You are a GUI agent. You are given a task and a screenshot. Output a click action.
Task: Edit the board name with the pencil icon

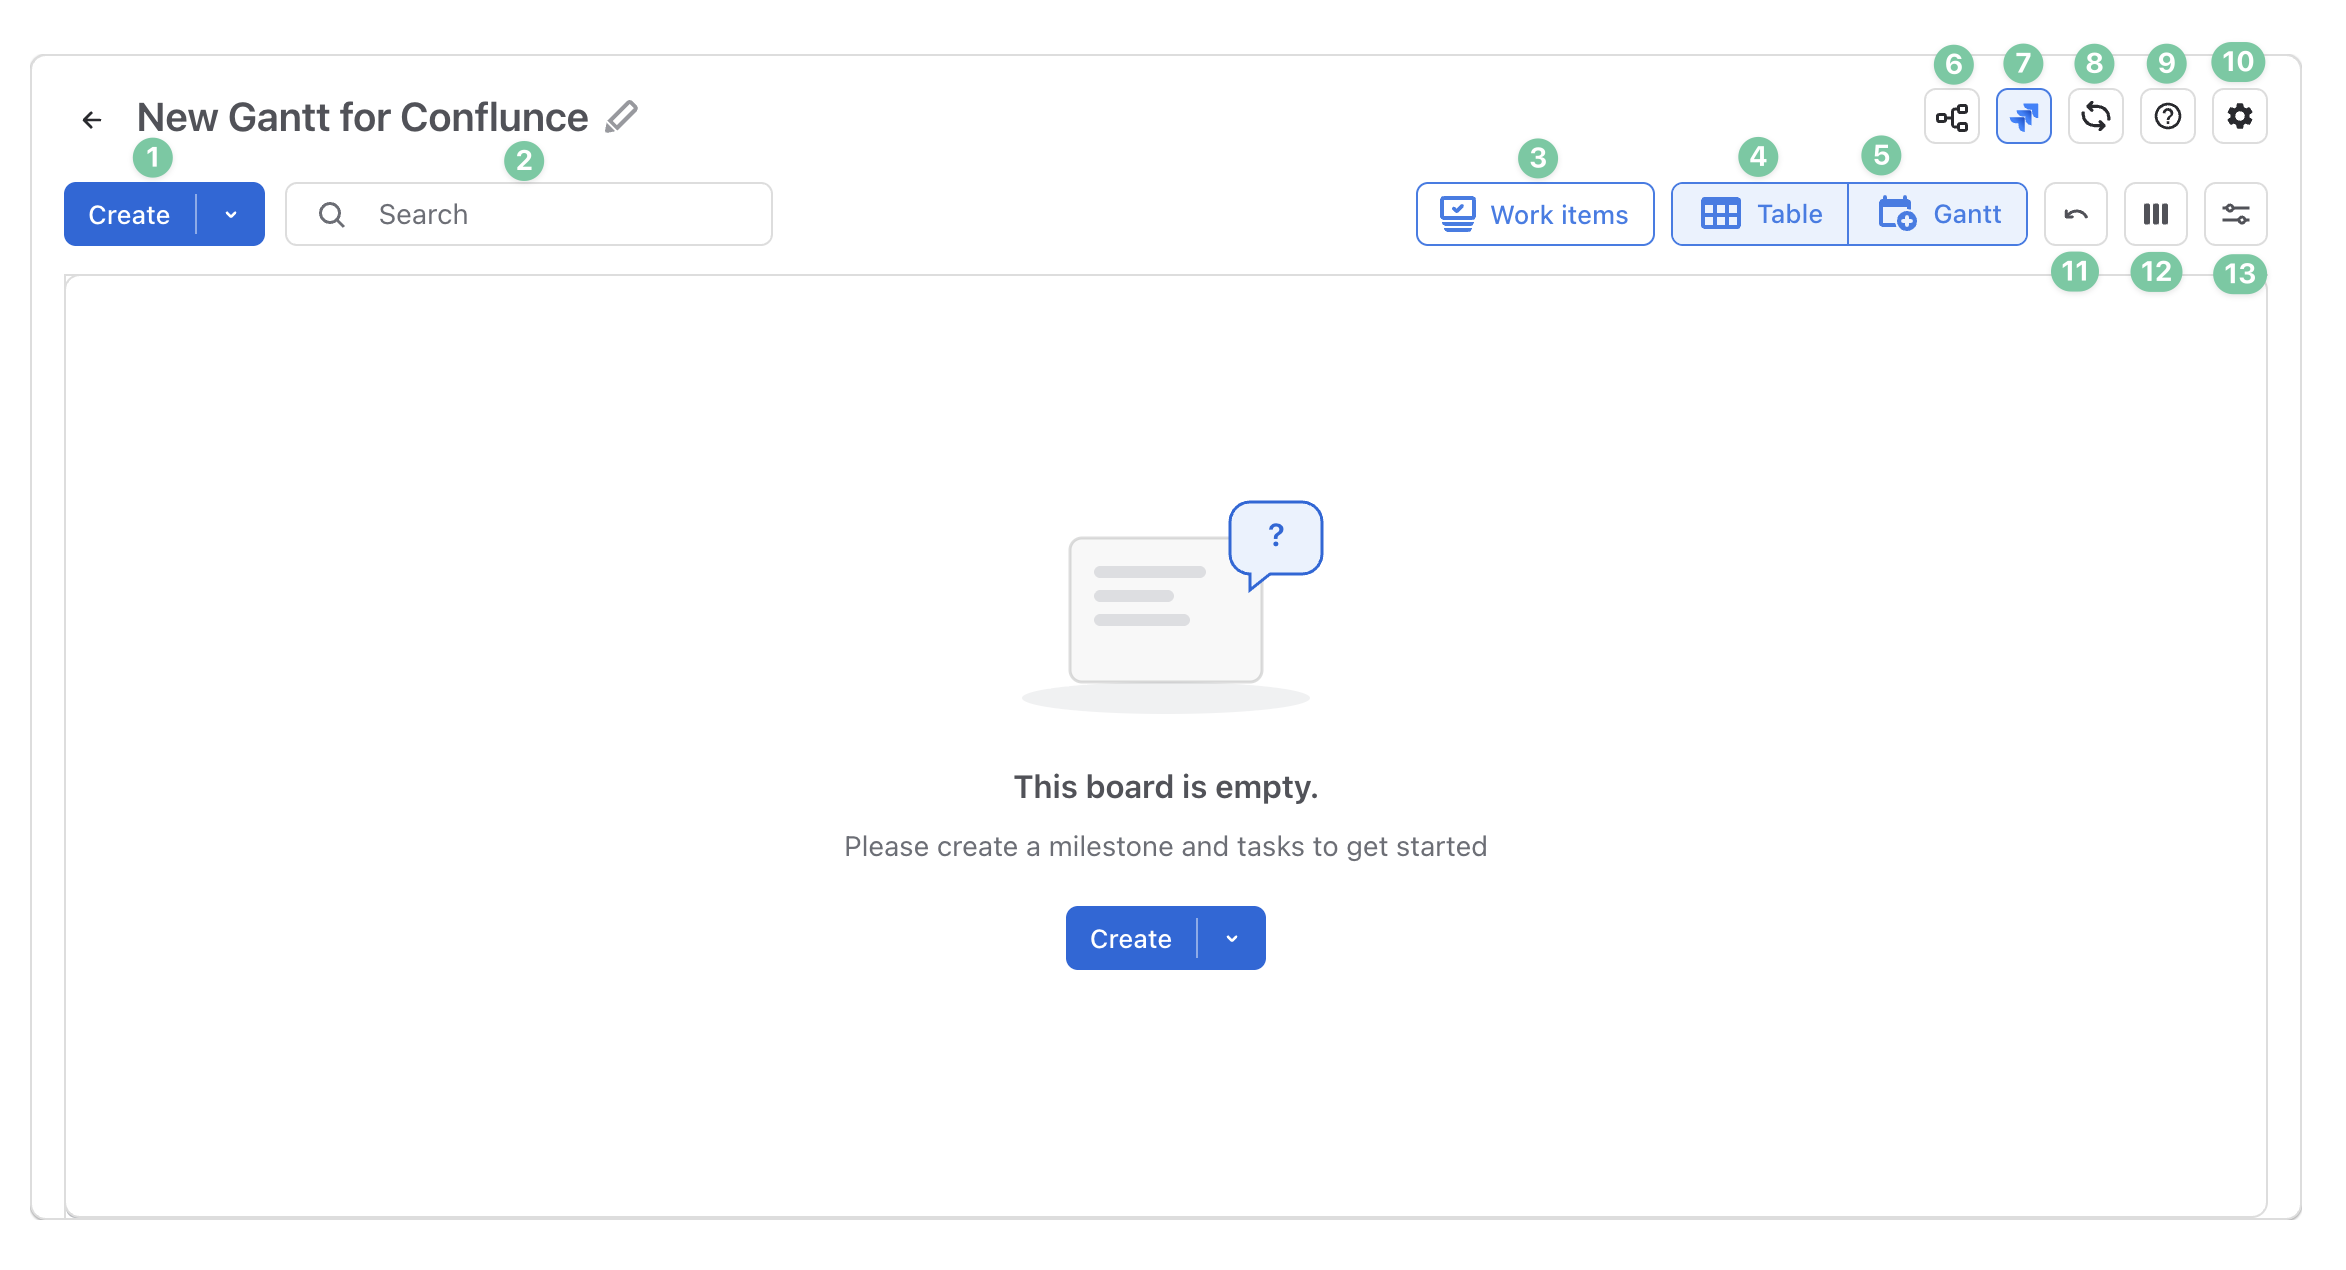pos(621,117)
